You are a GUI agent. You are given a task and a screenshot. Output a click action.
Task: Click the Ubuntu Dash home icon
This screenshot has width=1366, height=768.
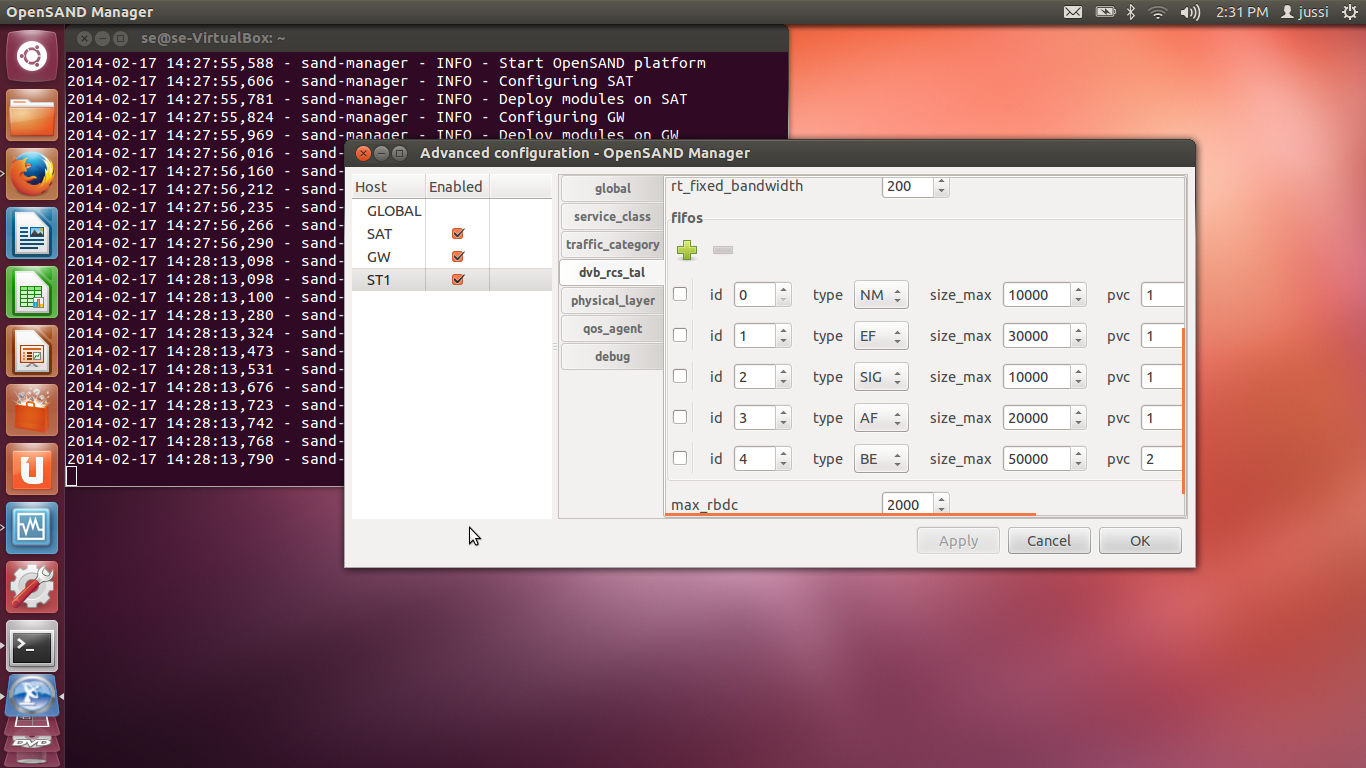click(x=32, y=56)
